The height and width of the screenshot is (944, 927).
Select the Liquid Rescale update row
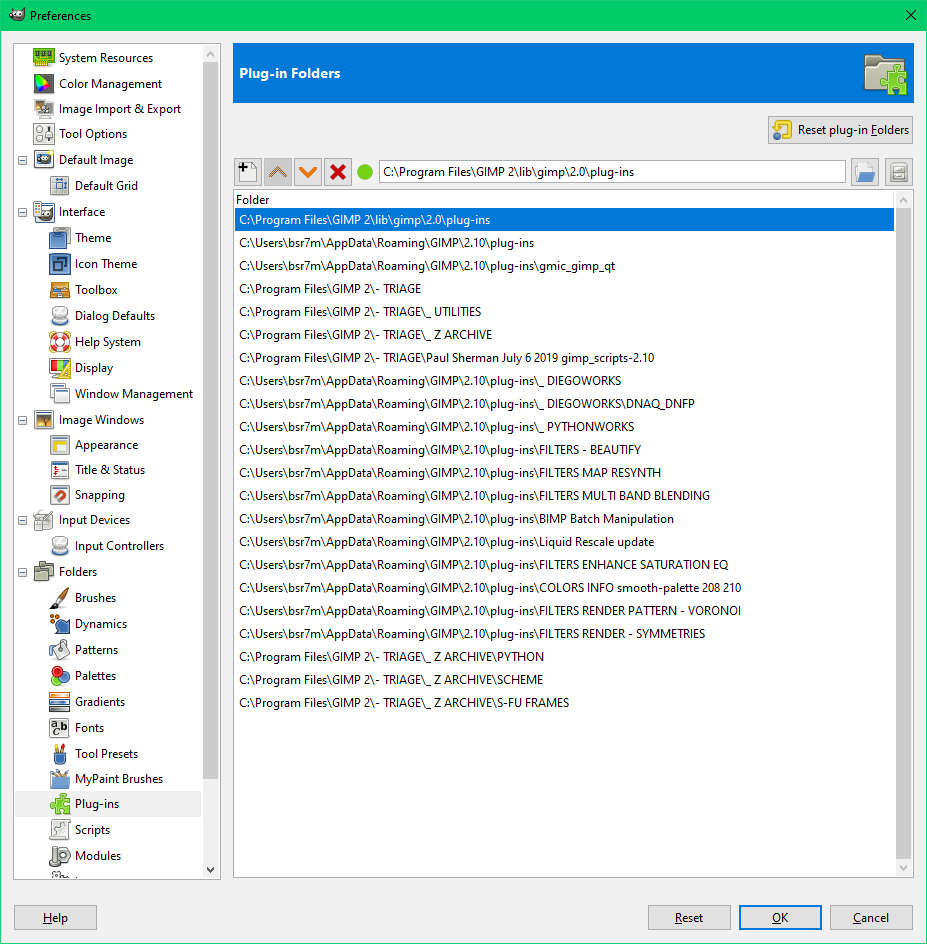point(564,541)
